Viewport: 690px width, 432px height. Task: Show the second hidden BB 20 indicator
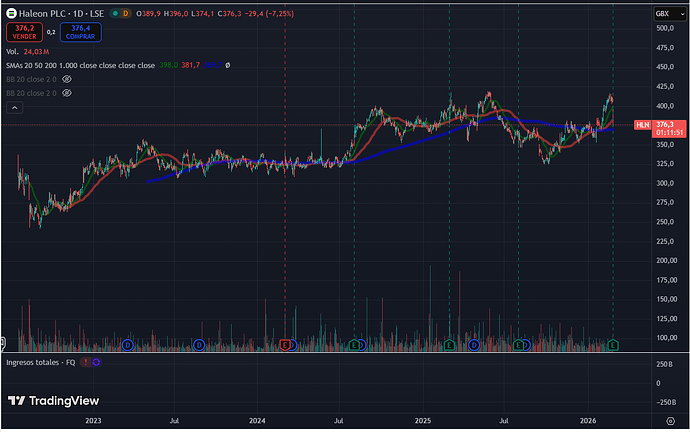[x=67, y=92]
